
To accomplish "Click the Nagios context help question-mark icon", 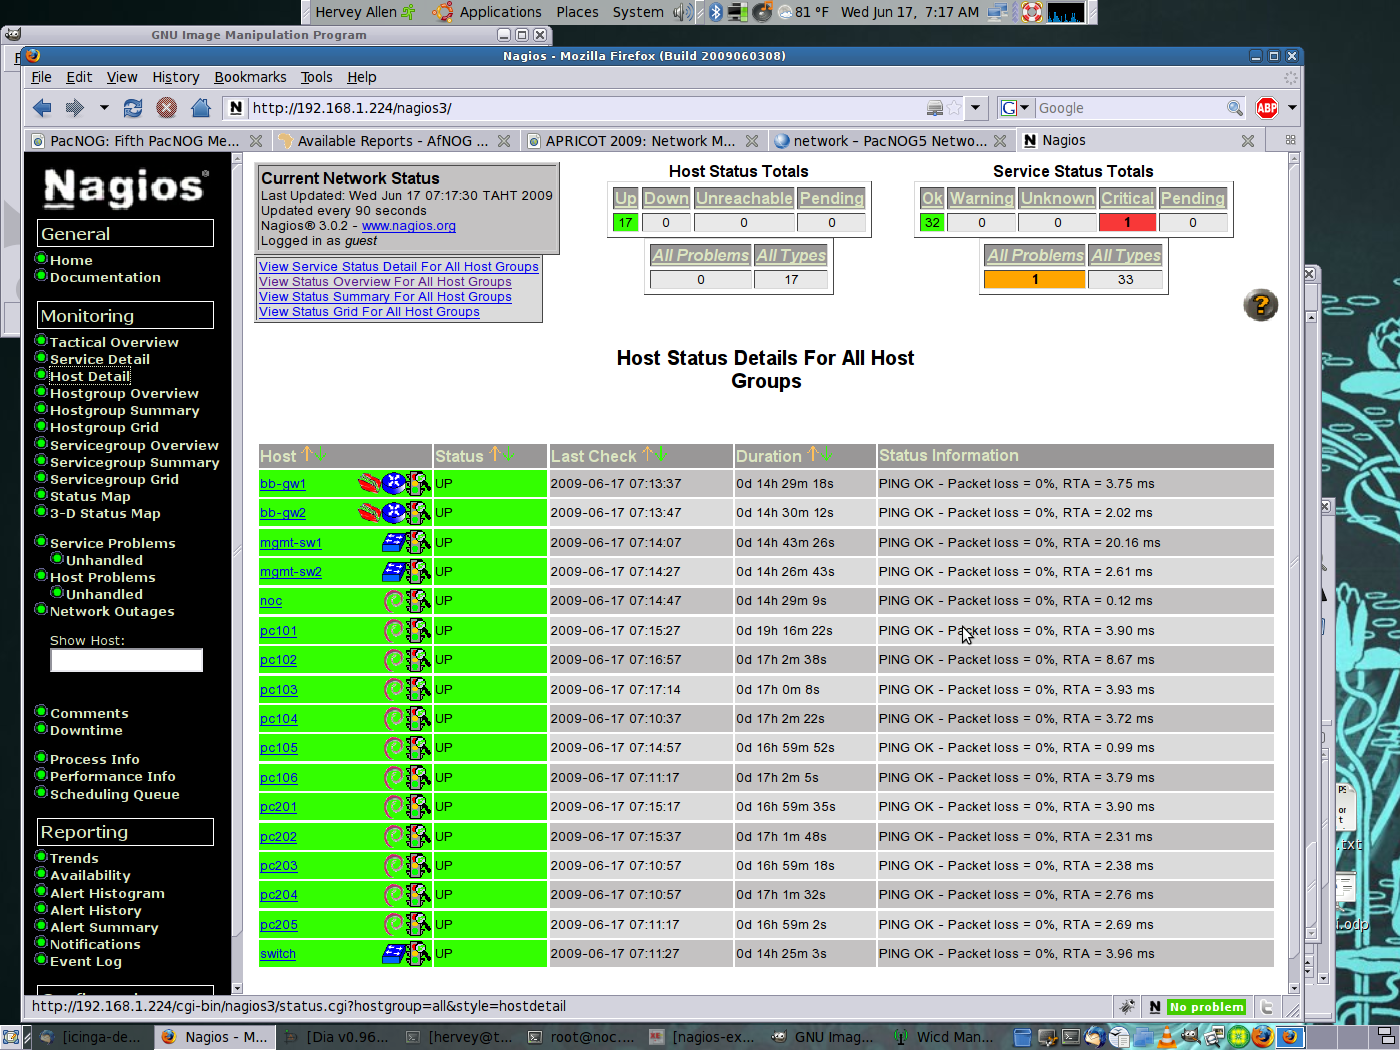I will (x=1260, y=304).
